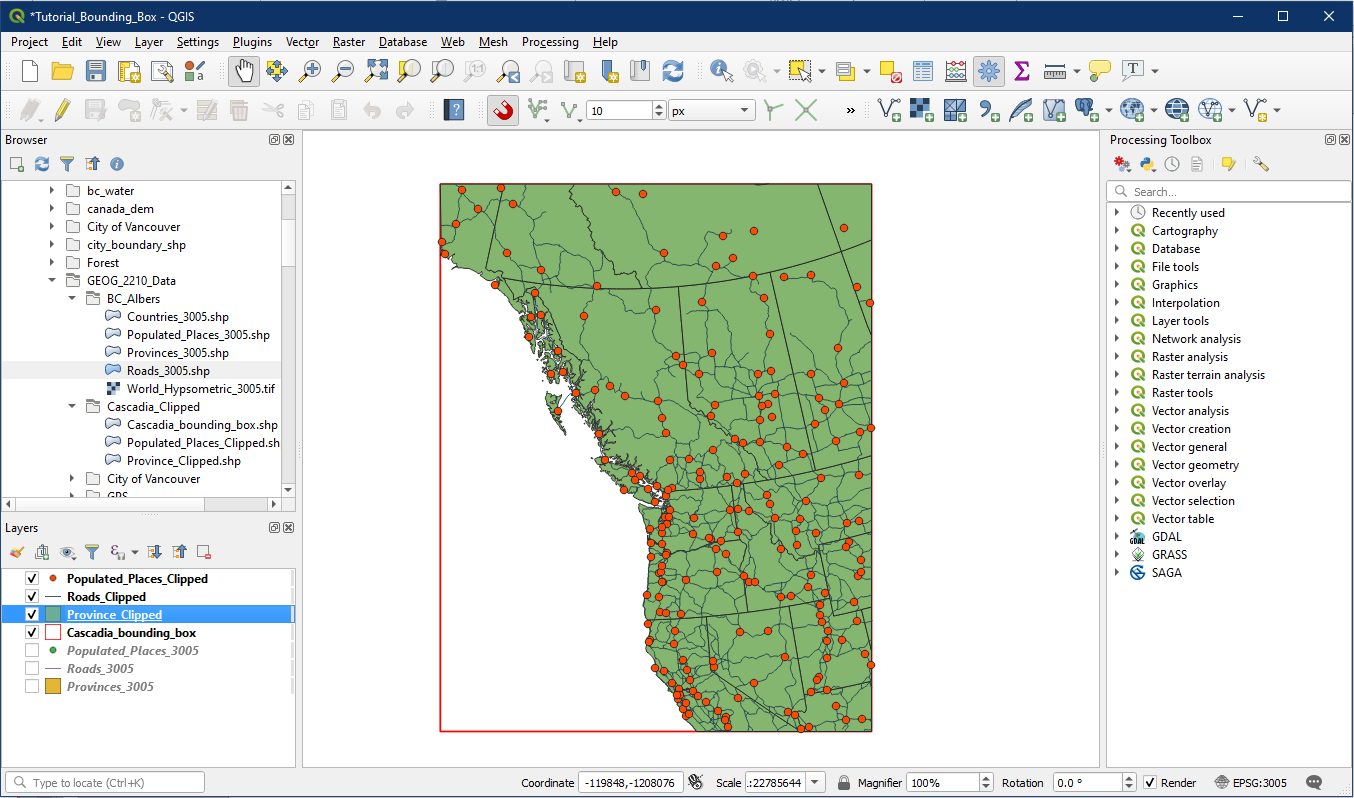1354x798 pixels.
Task: Click the Save Project floppy icon
Action: [96, 71]
